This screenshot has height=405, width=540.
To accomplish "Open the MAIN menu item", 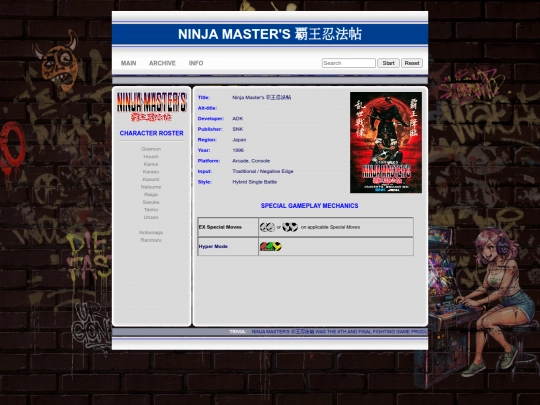I will coord(128,63).
